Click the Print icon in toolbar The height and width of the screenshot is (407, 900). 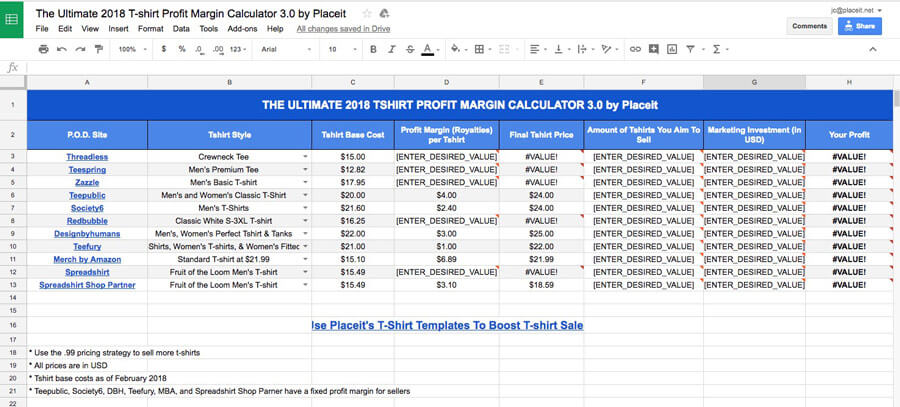point(44,49)
